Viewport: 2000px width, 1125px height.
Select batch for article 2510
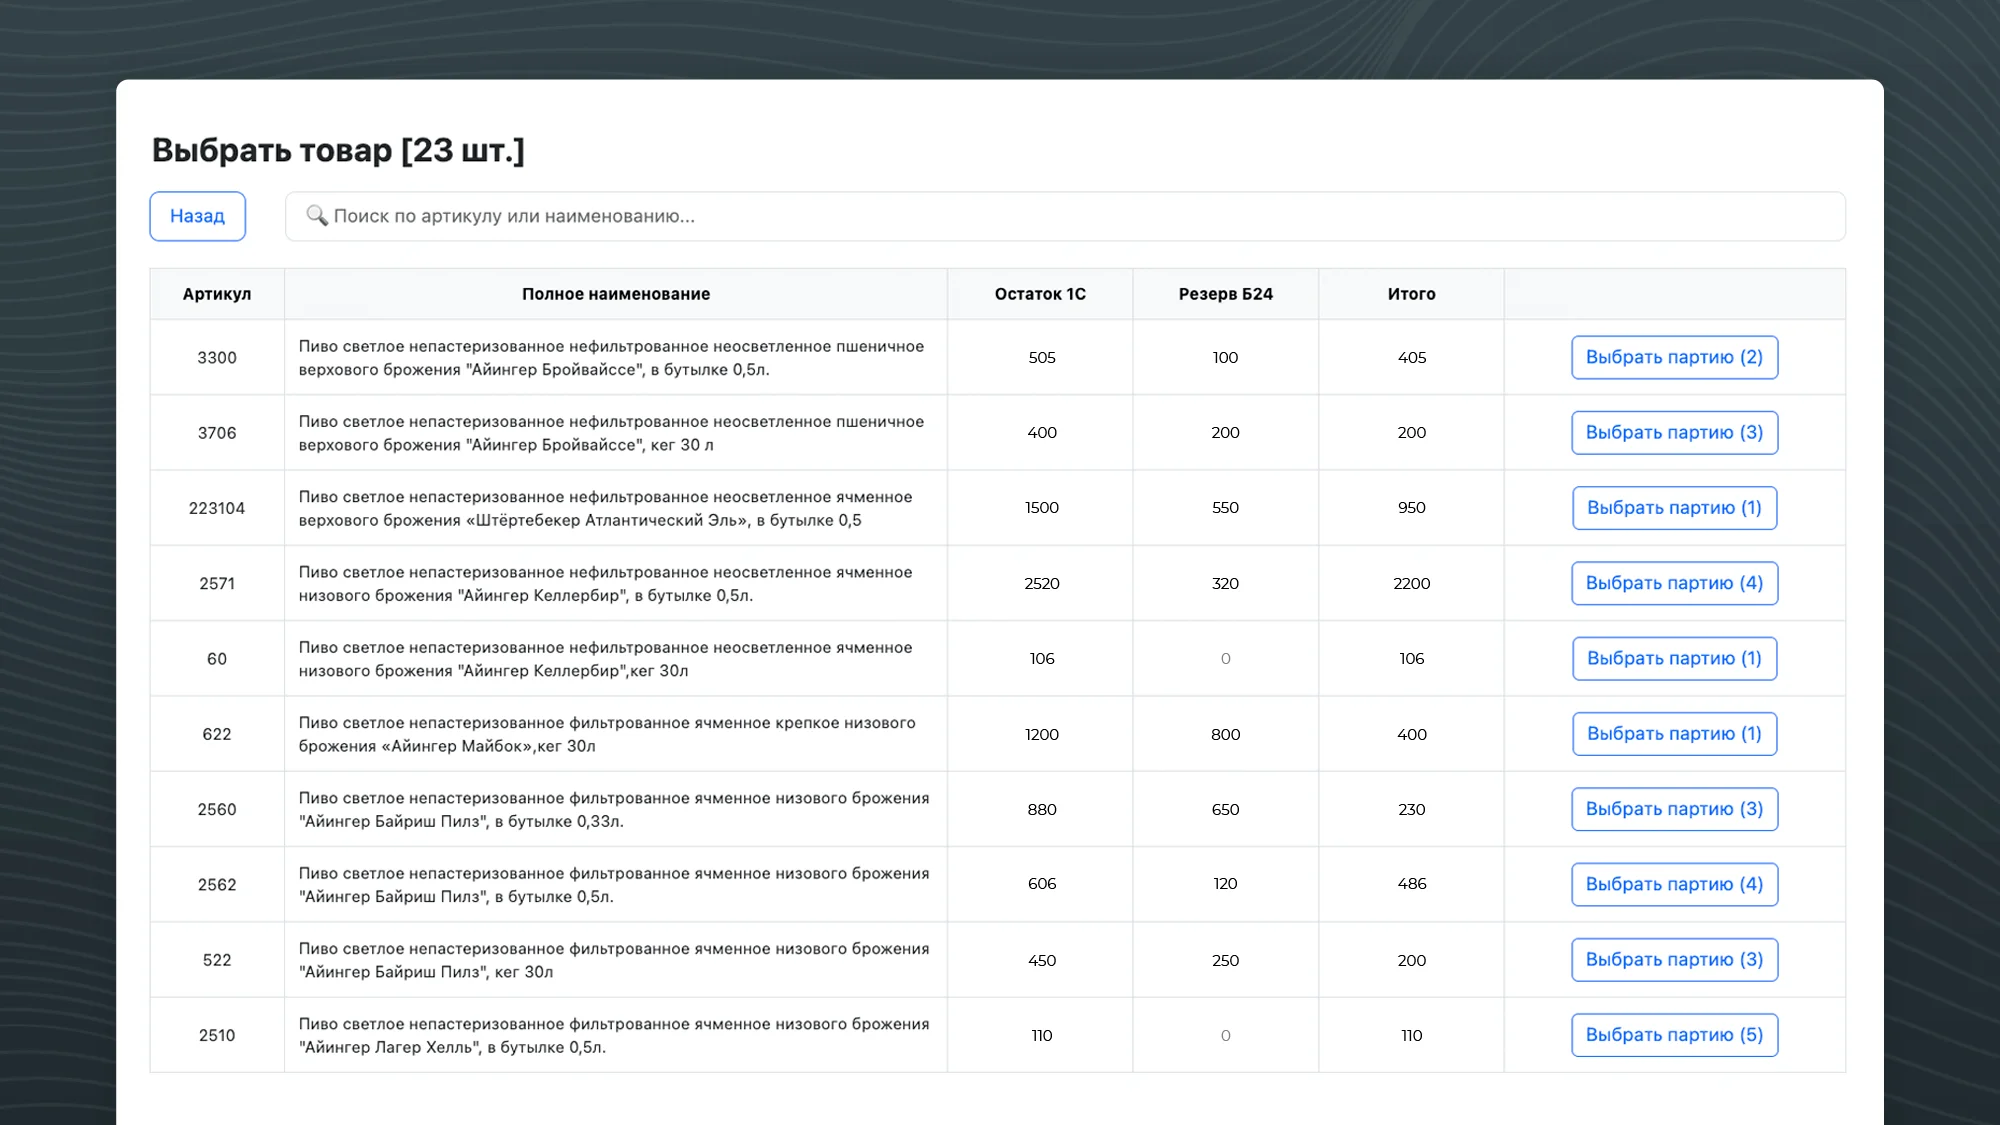pos(1674,1035)
